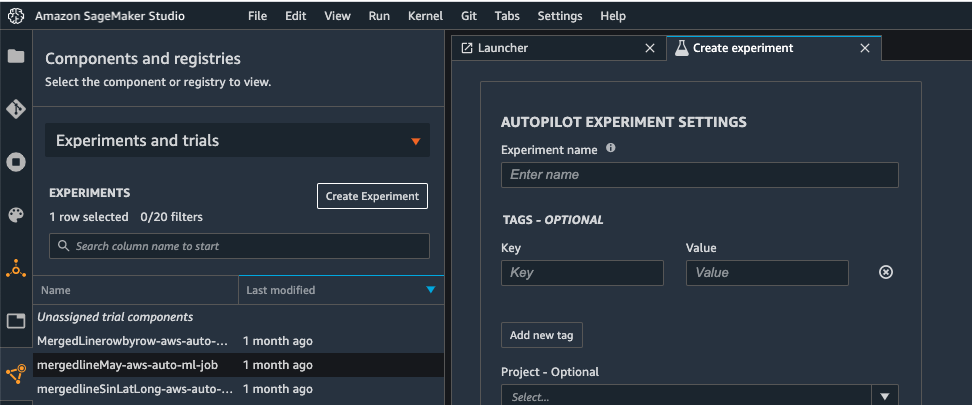Viewport: 972px width, 405px height.
Task: Click the '0/20 filters' text
Action: tap(172, 217)
